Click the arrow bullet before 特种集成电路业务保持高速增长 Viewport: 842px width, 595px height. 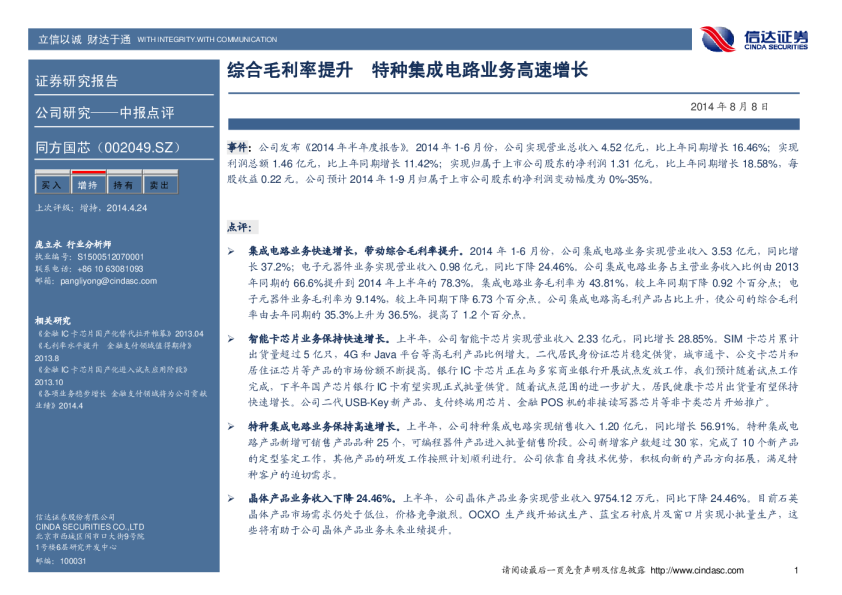231,426
